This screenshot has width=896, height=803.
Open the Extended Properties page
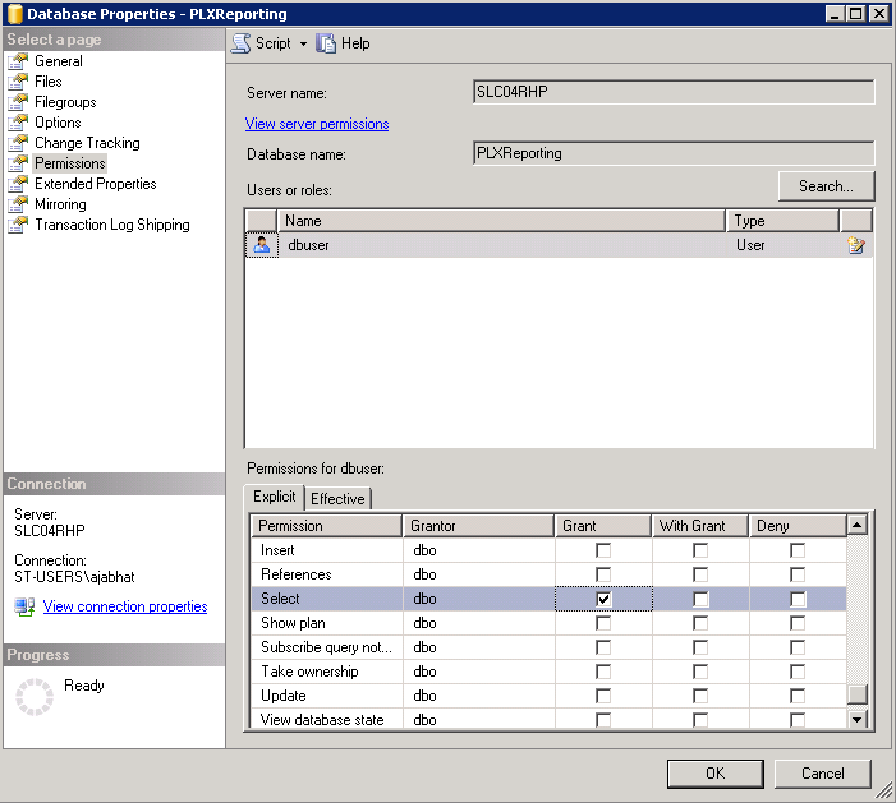(95, 184)
